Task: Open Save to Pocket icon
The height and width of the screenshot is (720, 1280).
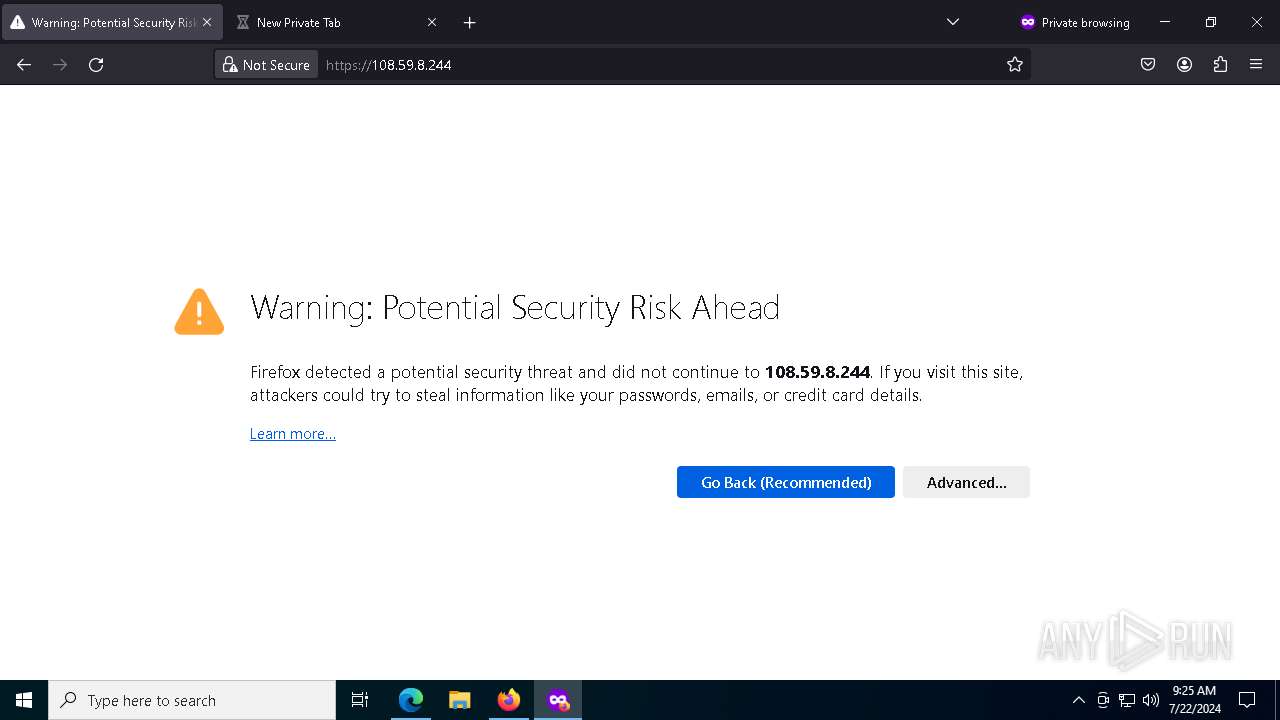Action: pos(1148,65)
